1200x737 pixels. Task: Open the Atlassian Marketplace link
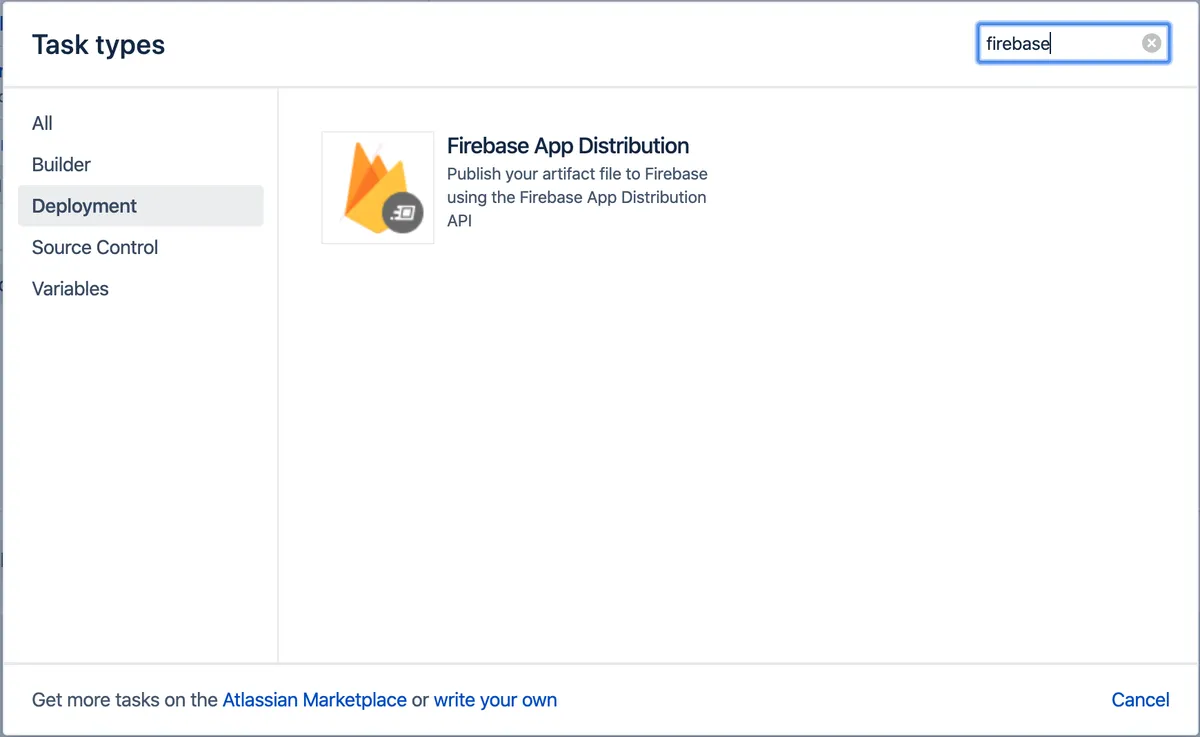tap(314, 700)
